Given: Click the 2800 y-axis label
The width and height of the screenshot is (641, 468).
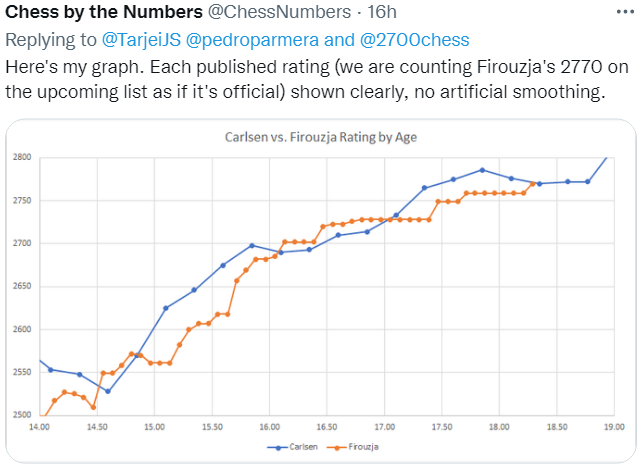Looking at the screenshot, I should coord(24,158).
